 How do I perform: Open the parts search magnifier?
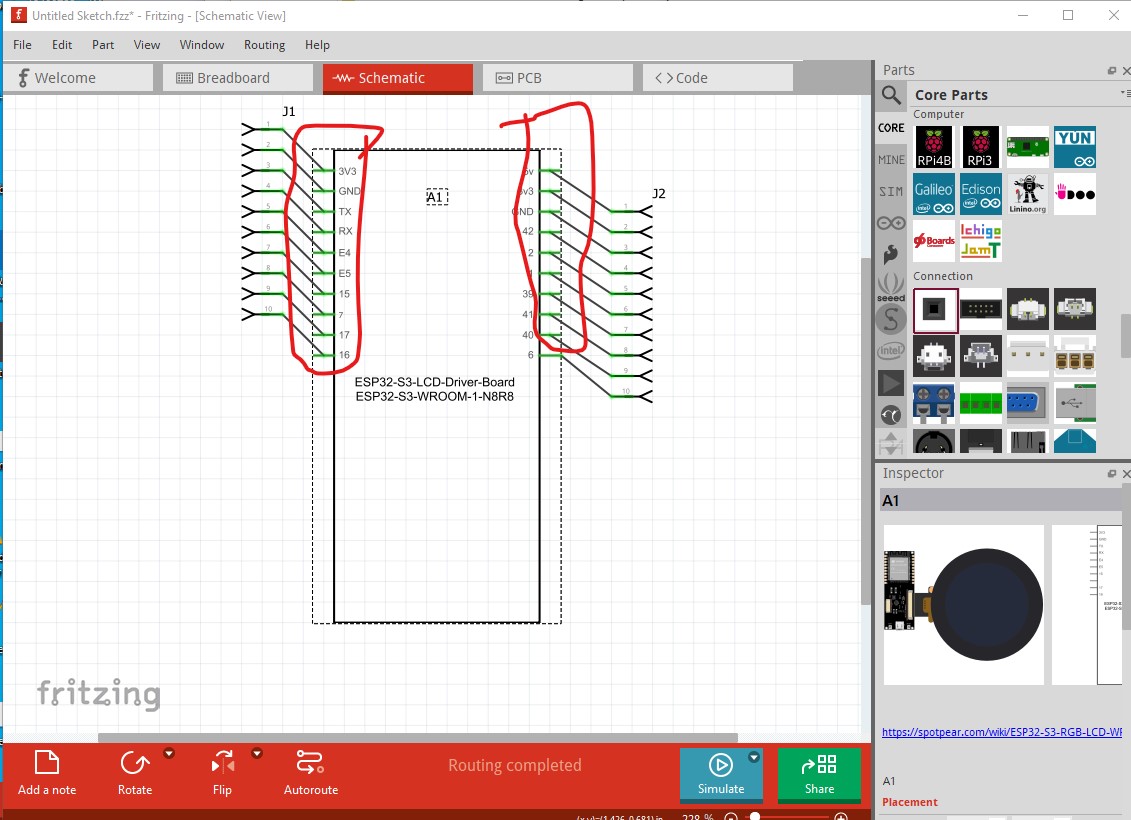891,94
